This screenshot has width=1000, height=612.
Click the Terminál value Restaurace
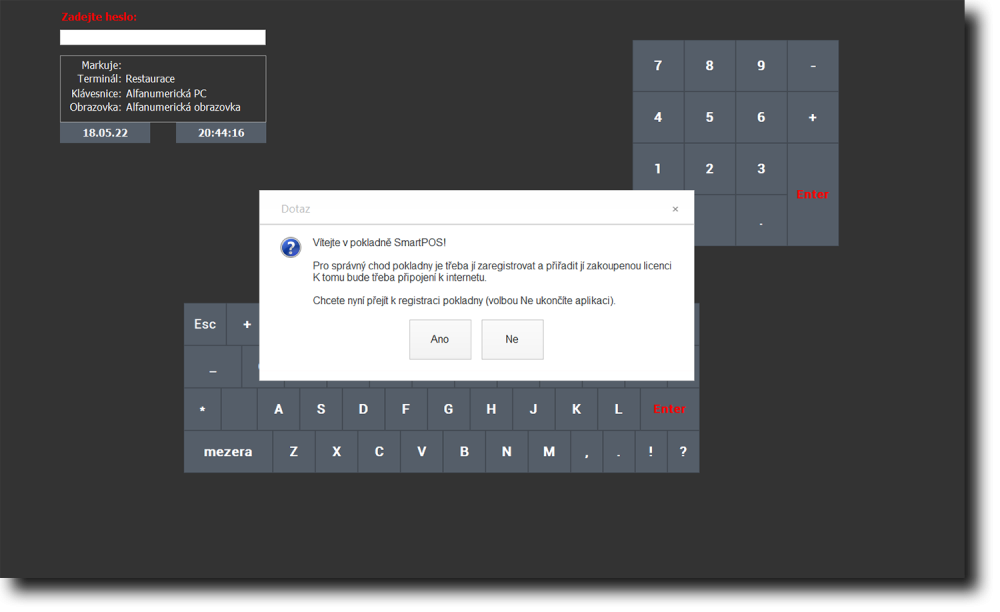tap(150, 79)
